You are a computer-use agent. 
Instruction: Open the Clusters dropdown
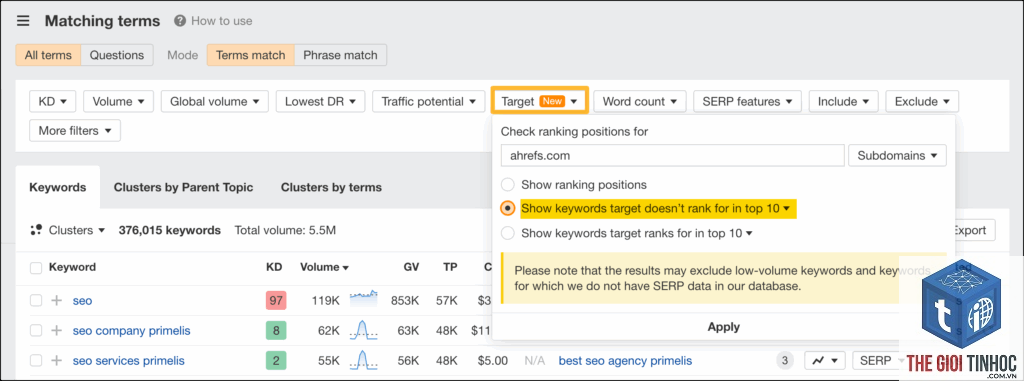[76, 230]
